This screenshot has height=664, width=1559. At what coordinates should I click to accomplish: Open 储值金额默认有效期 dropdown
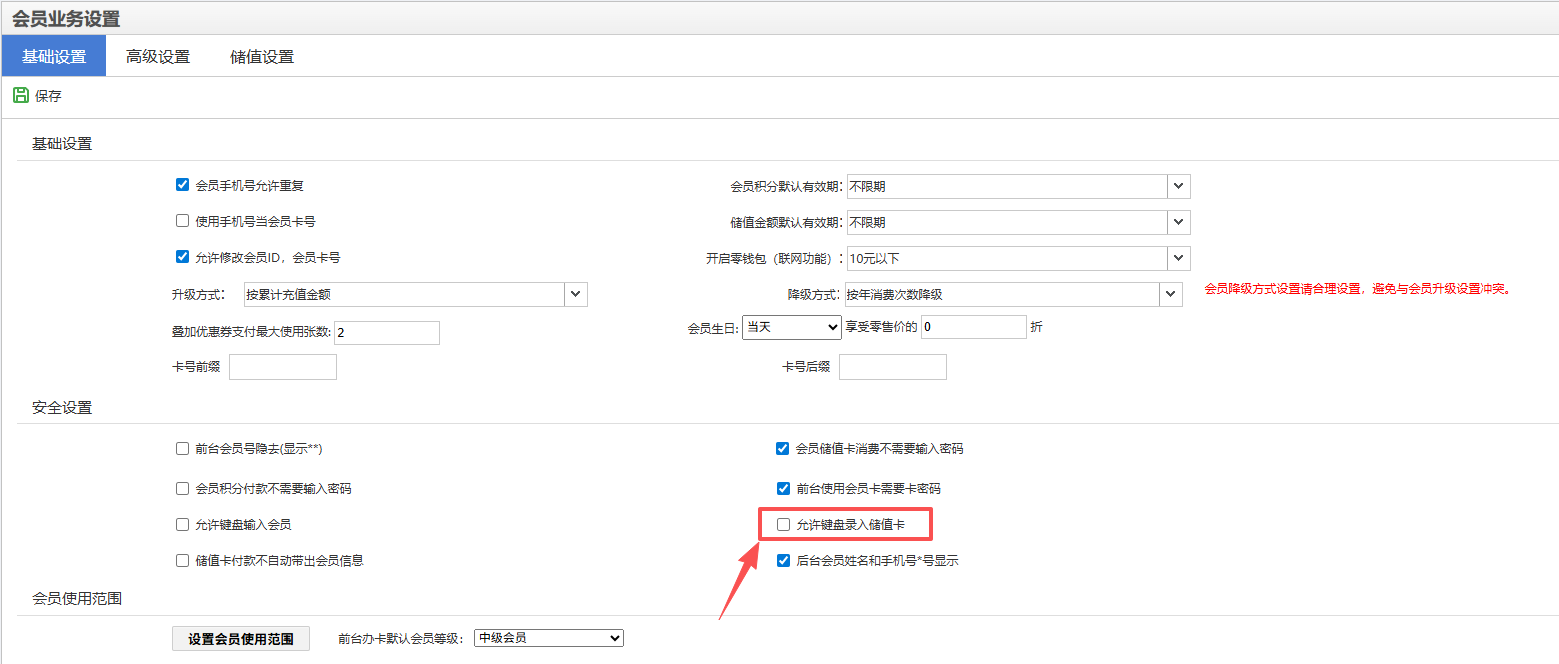1179,222
